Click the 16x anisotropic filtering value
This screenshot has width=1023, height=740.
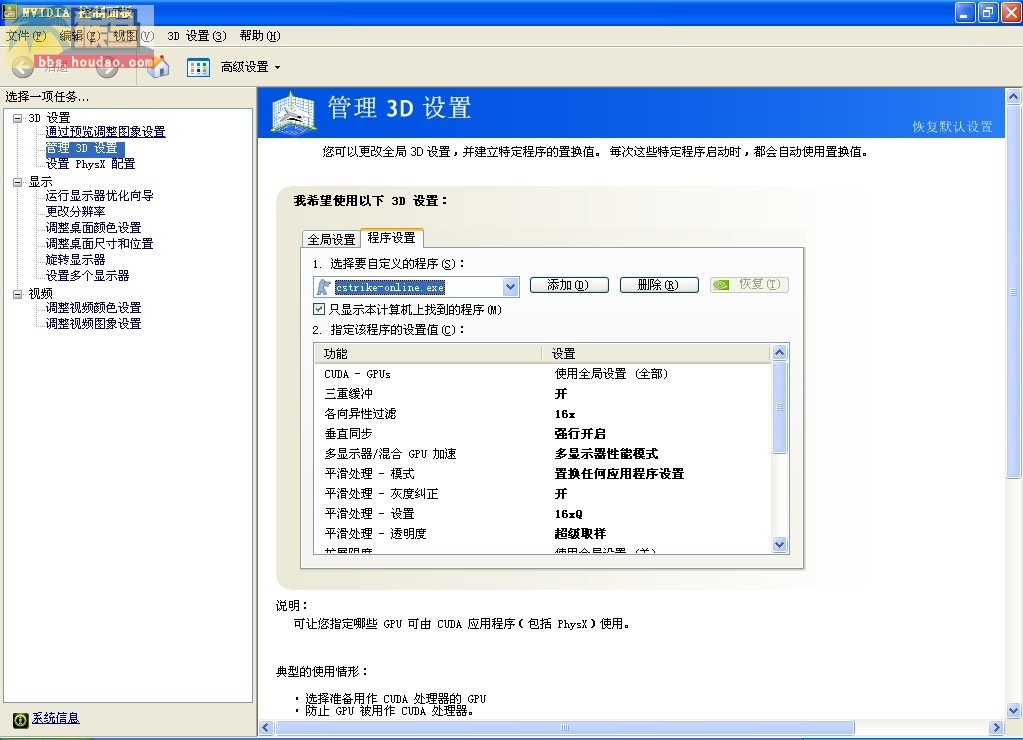coord(565,414)
